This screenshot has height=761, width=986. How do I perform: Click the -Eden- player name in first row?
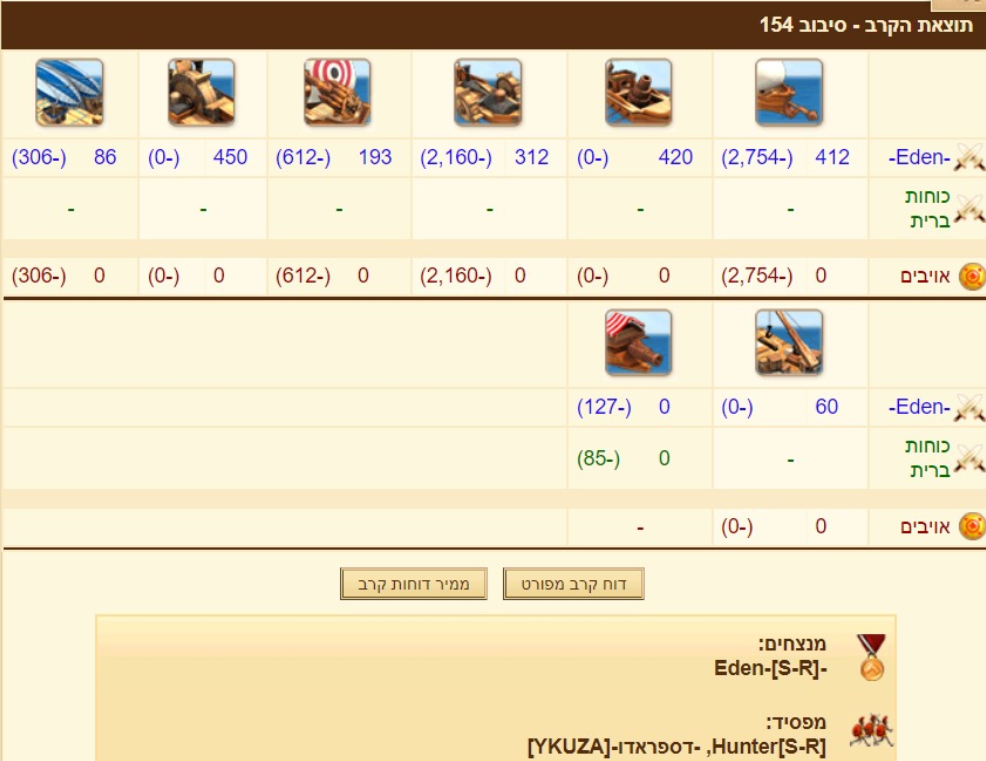pos(919,157)
